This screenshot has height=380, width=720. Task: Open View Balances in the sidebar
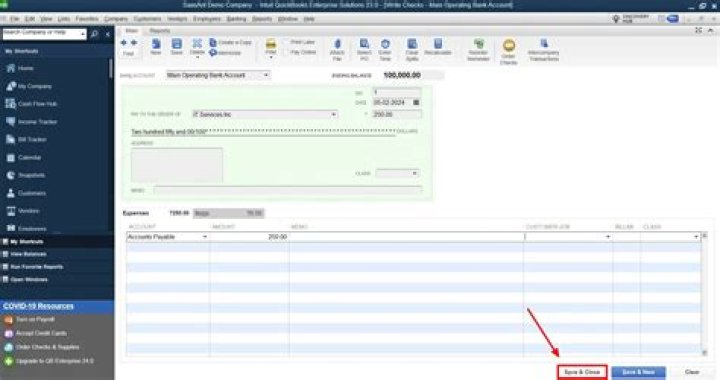click(28, 254)
